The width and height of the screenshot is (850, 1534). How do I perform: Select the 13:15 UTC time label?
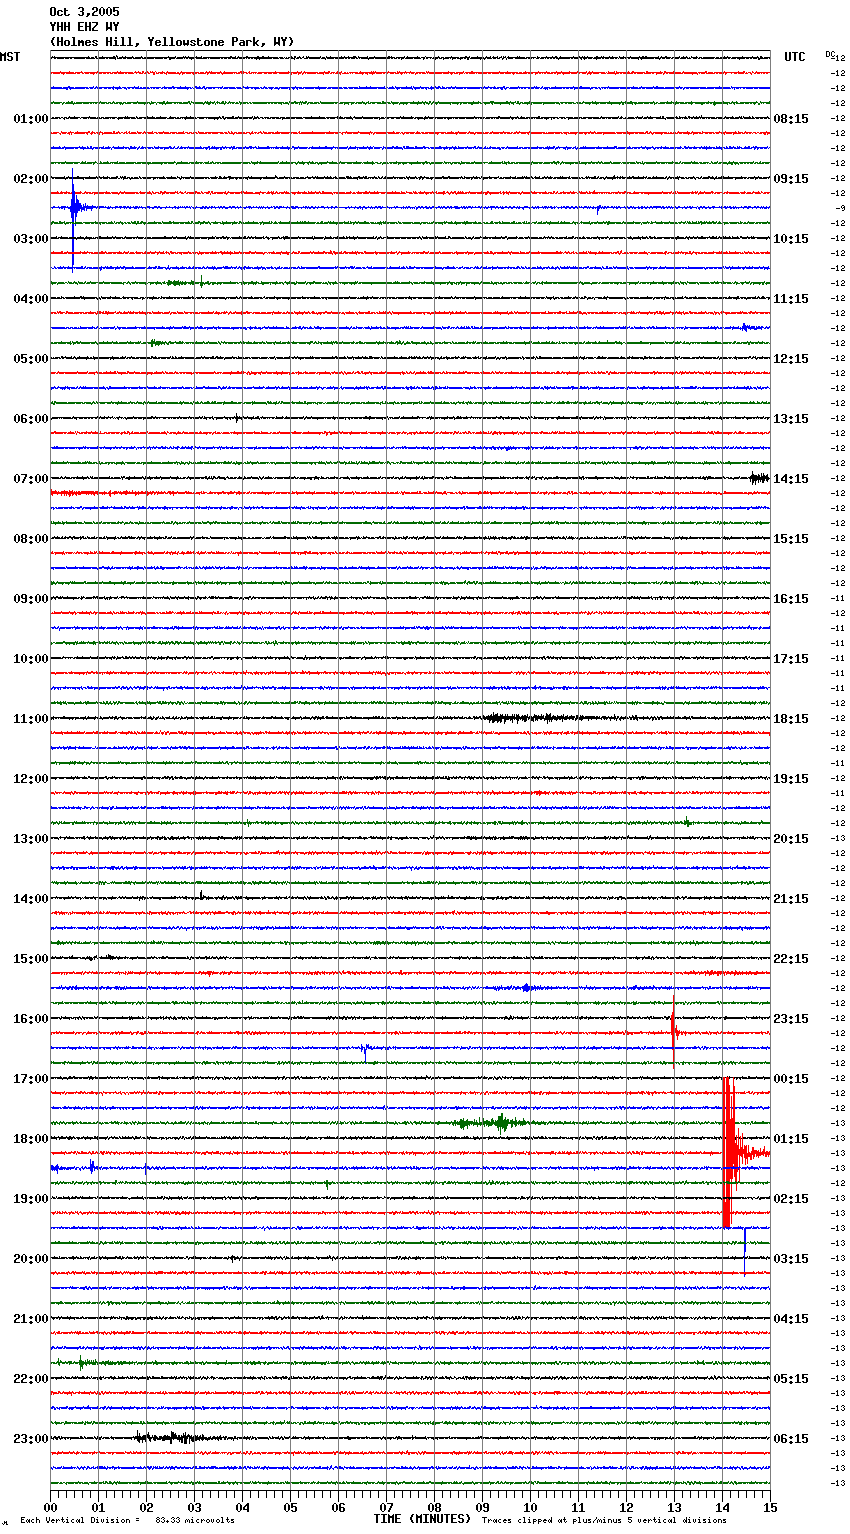point(791,419)
